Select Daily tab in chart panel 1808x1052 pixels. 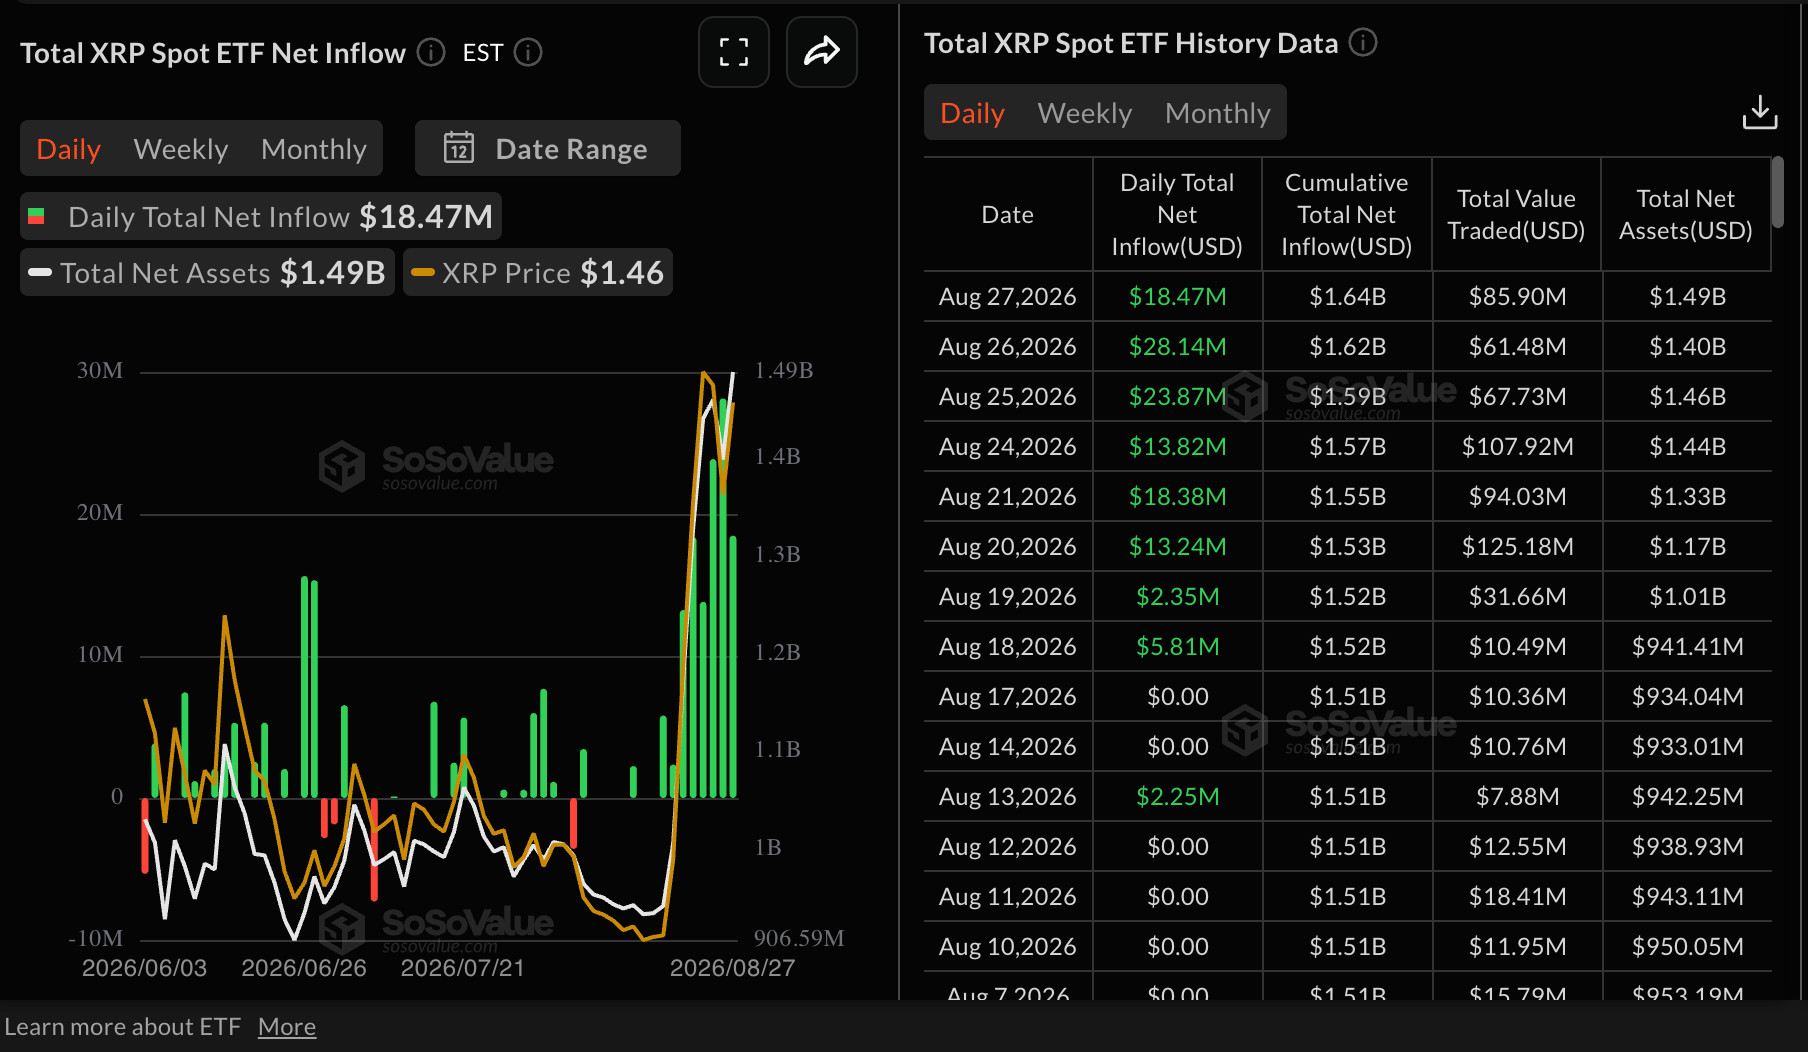[x=69, y=149]
